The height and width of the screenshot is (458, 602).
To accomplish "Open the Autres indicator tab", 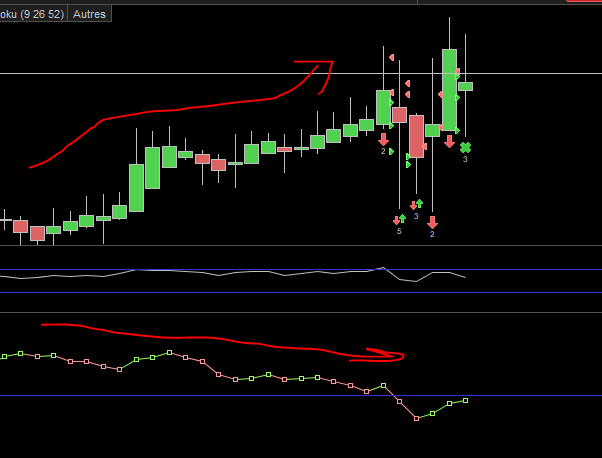I will [89, 14].
